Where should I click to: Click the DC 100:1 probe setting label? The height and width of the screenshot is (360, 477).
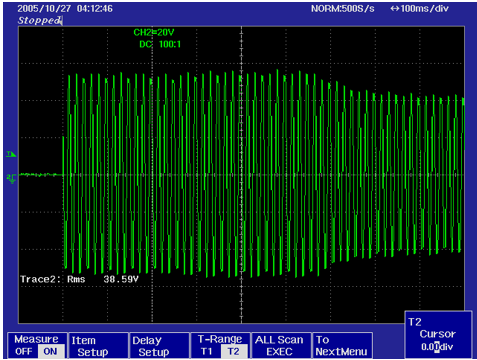(x=160, y=44)
